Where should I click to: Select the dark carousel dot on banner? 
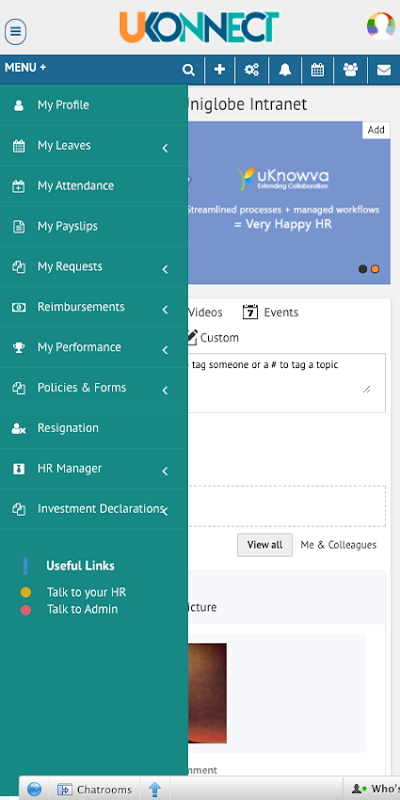(x=363, y=269)
